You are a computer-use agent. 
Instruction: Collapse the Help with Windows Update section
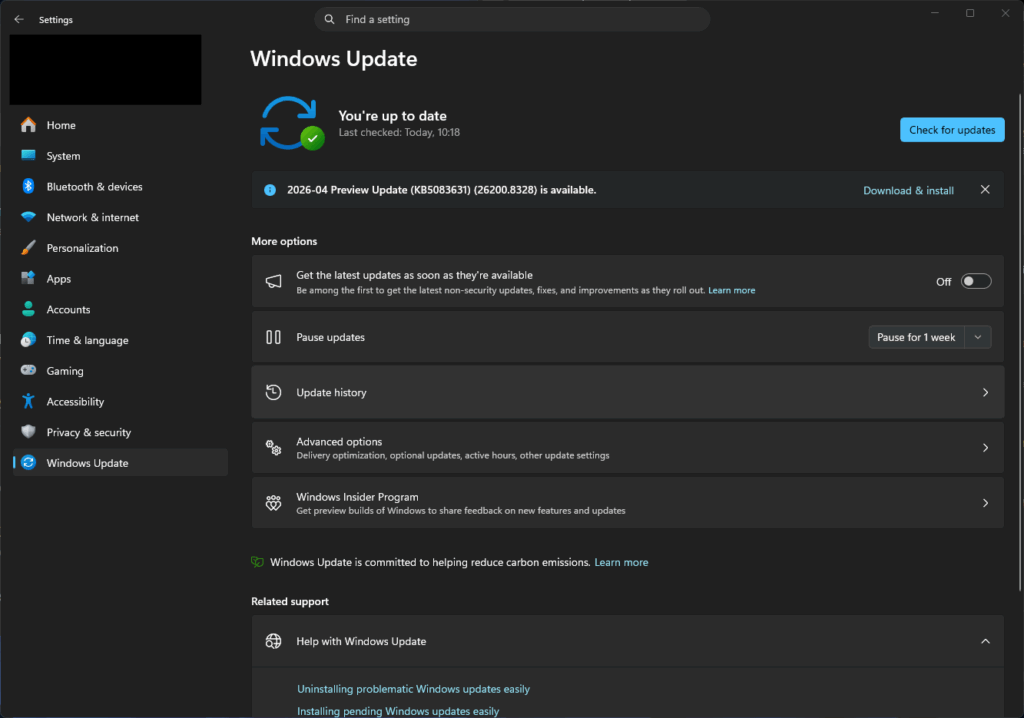coord(985,642)
